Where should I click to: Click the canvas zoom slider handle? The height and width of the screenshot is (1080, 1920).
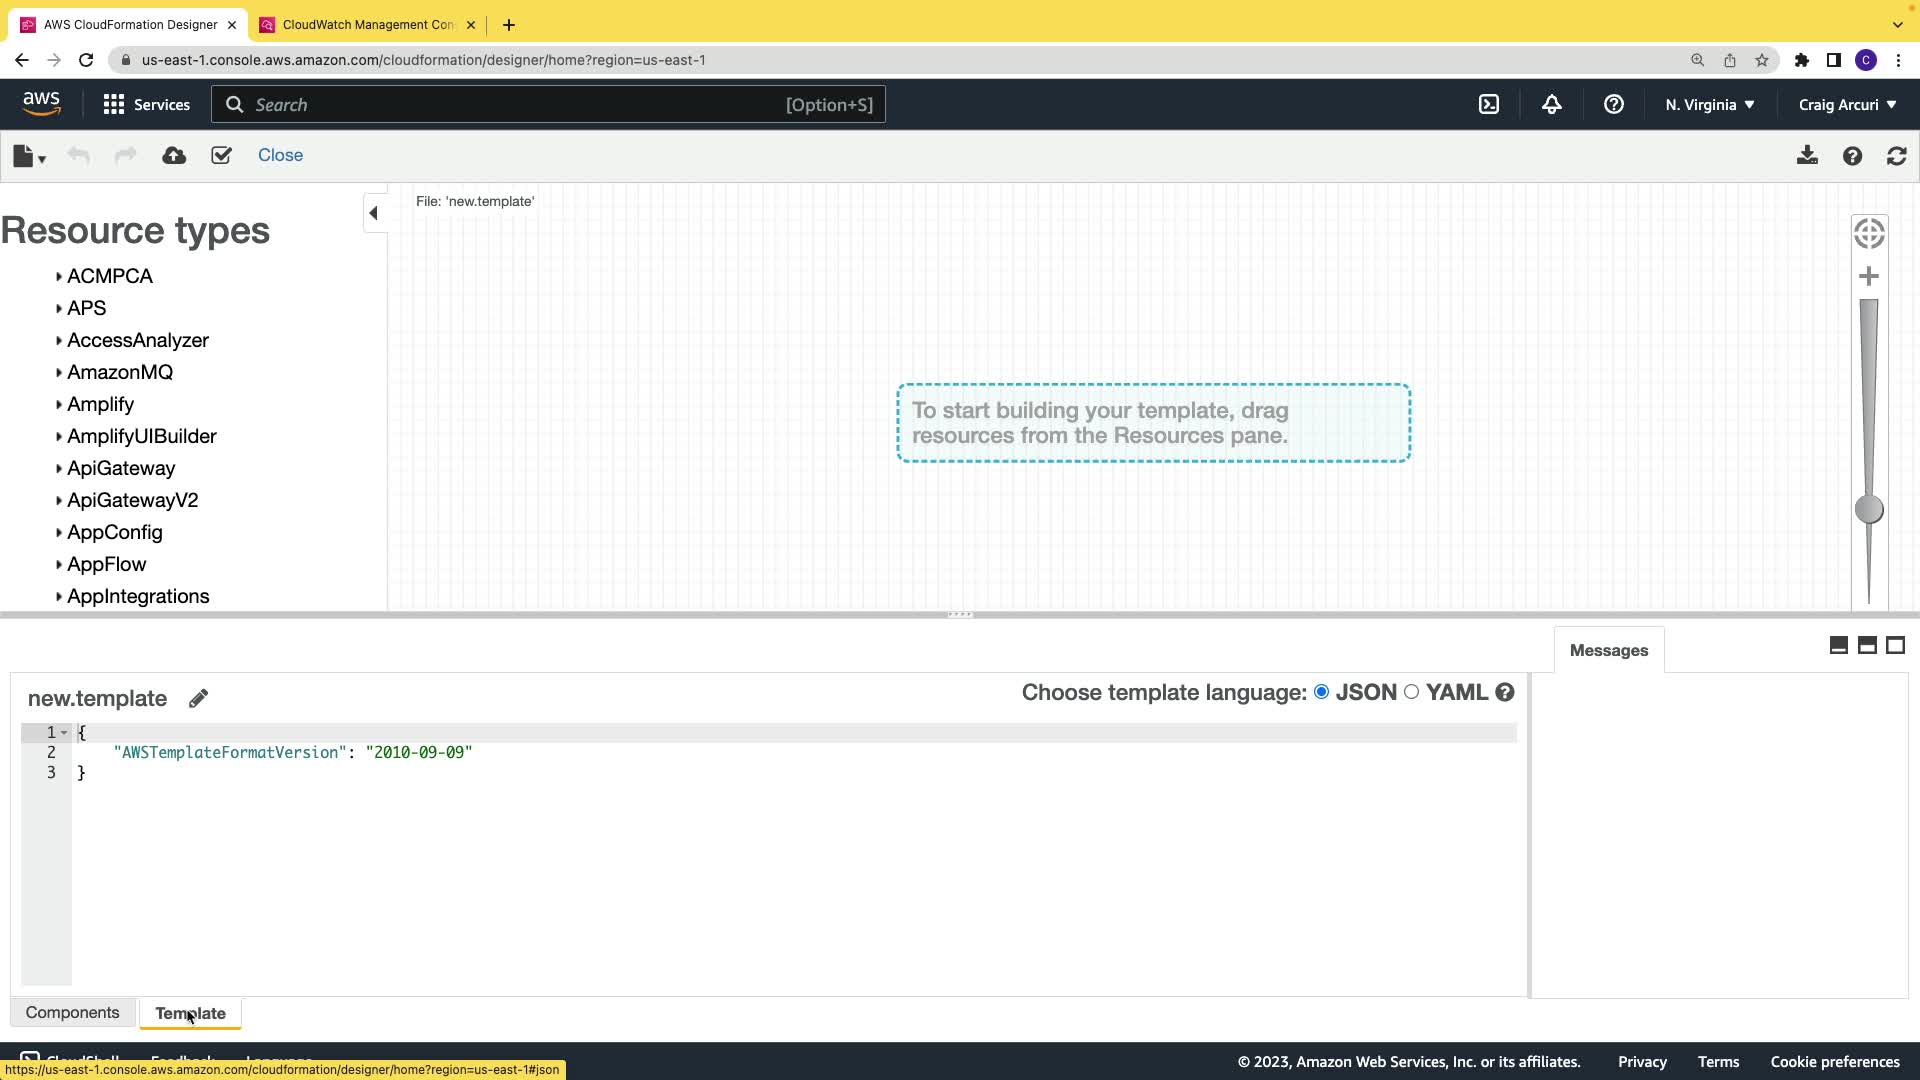[x=1868, y=510]
